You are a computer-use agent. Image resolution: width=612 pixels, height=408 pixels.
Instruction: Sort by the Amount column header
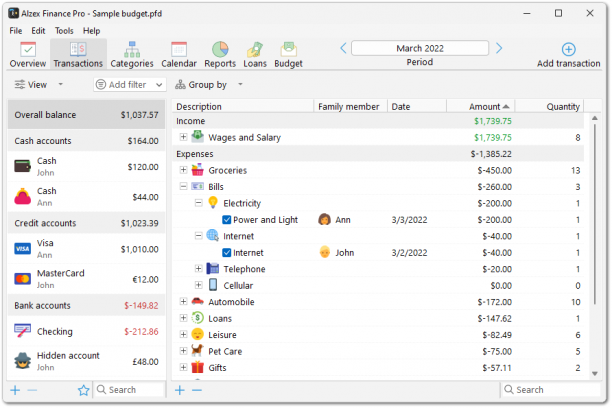click(480, 106)
